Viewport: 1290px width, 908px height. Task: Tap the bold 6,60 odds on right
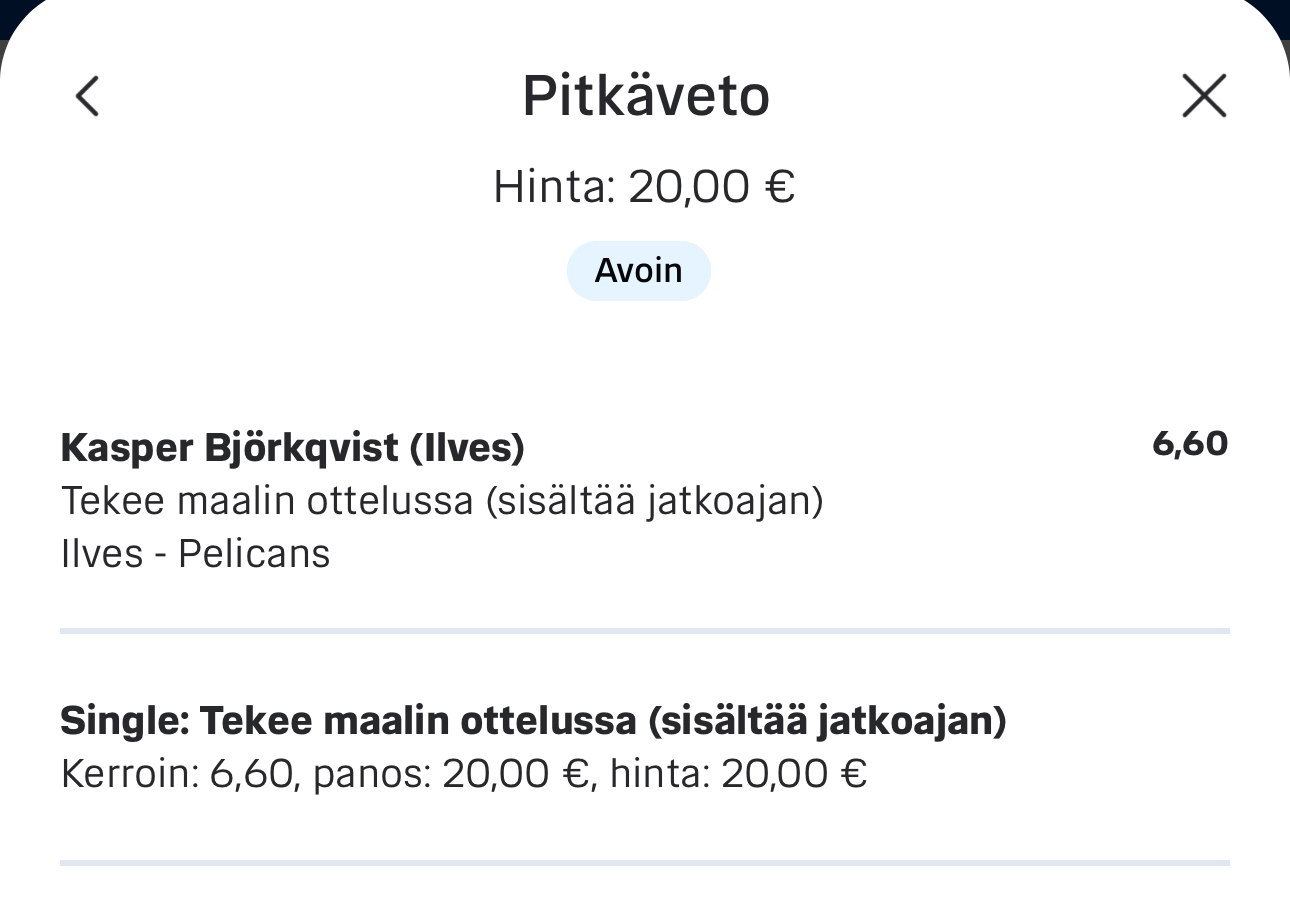pyautogui.click(x=1189, y=444)
